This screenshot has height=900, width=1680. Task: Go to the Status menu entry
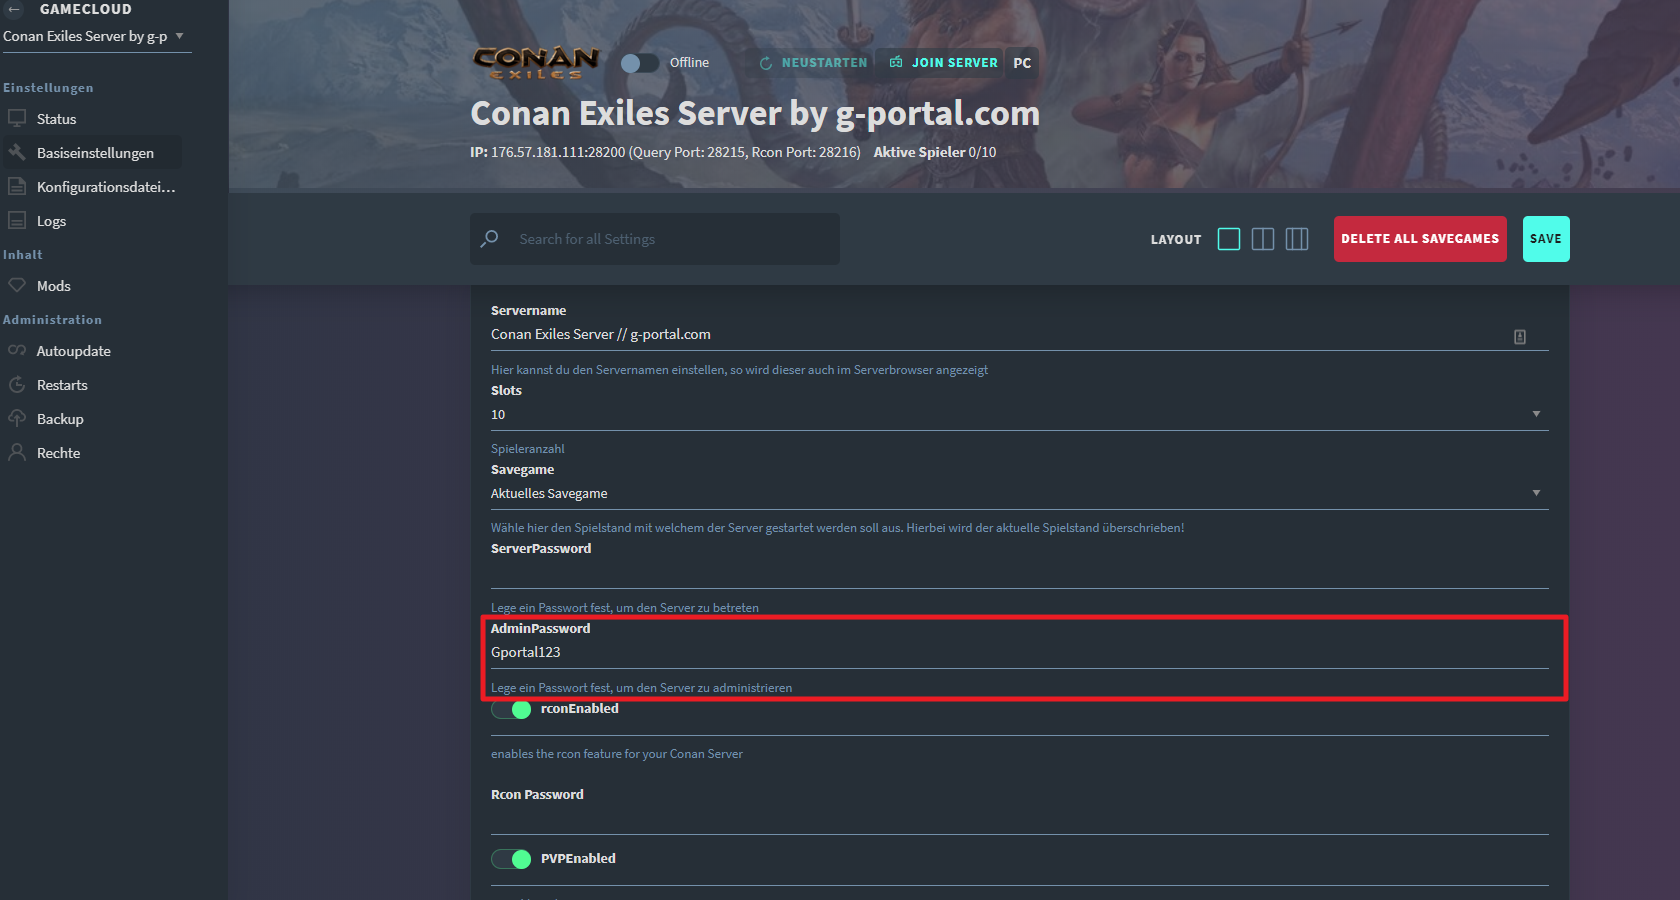coord(56,119)
